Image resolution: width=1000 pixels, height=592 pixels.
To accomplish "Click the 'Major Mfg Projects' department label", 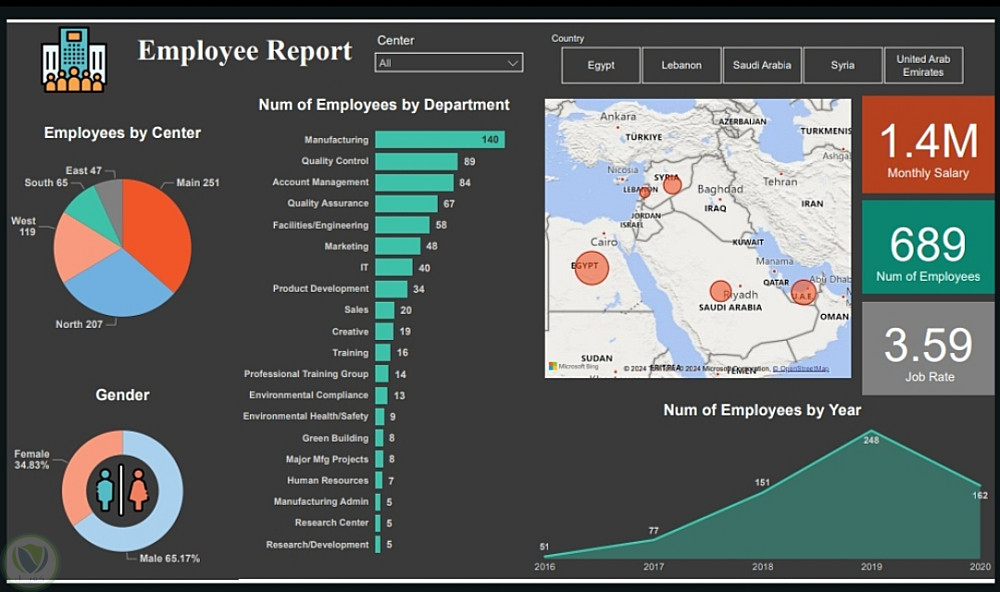I will point(327,459).
